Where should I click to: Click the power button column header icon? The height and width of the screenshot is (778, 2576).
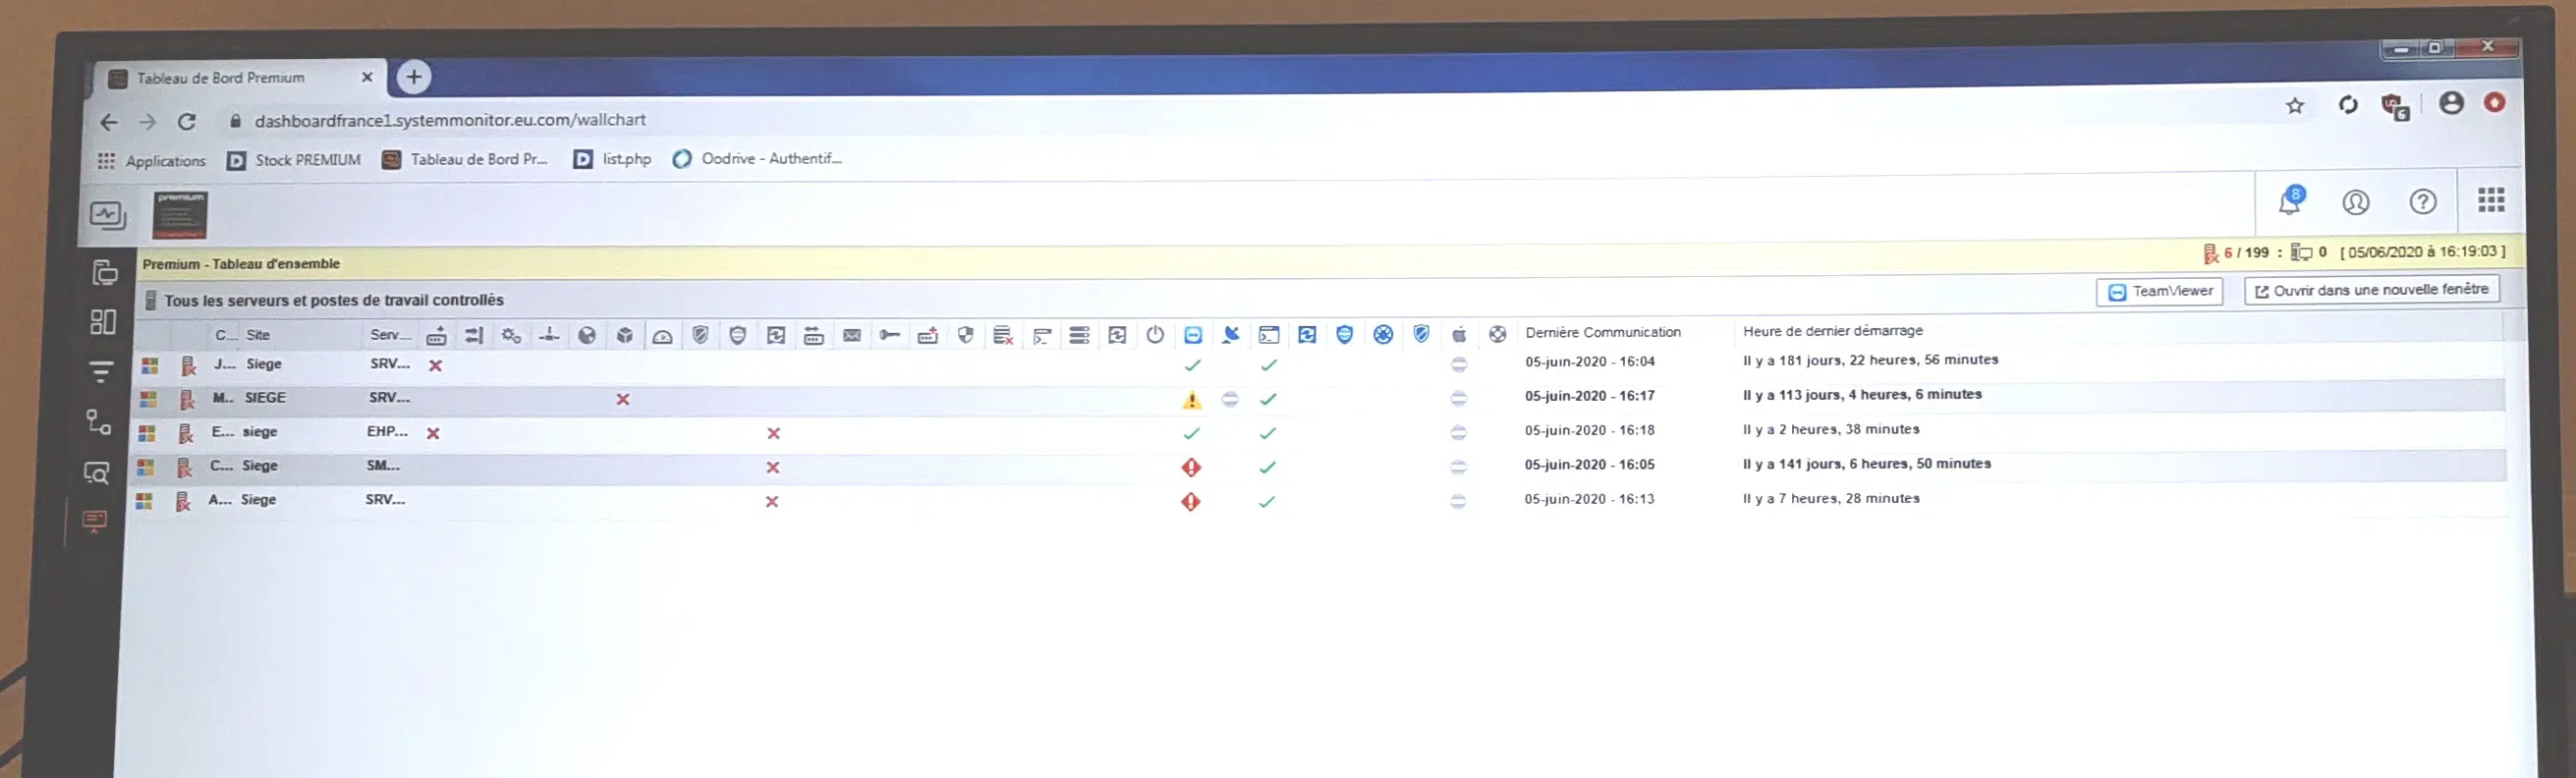(x=1155, y=335)
